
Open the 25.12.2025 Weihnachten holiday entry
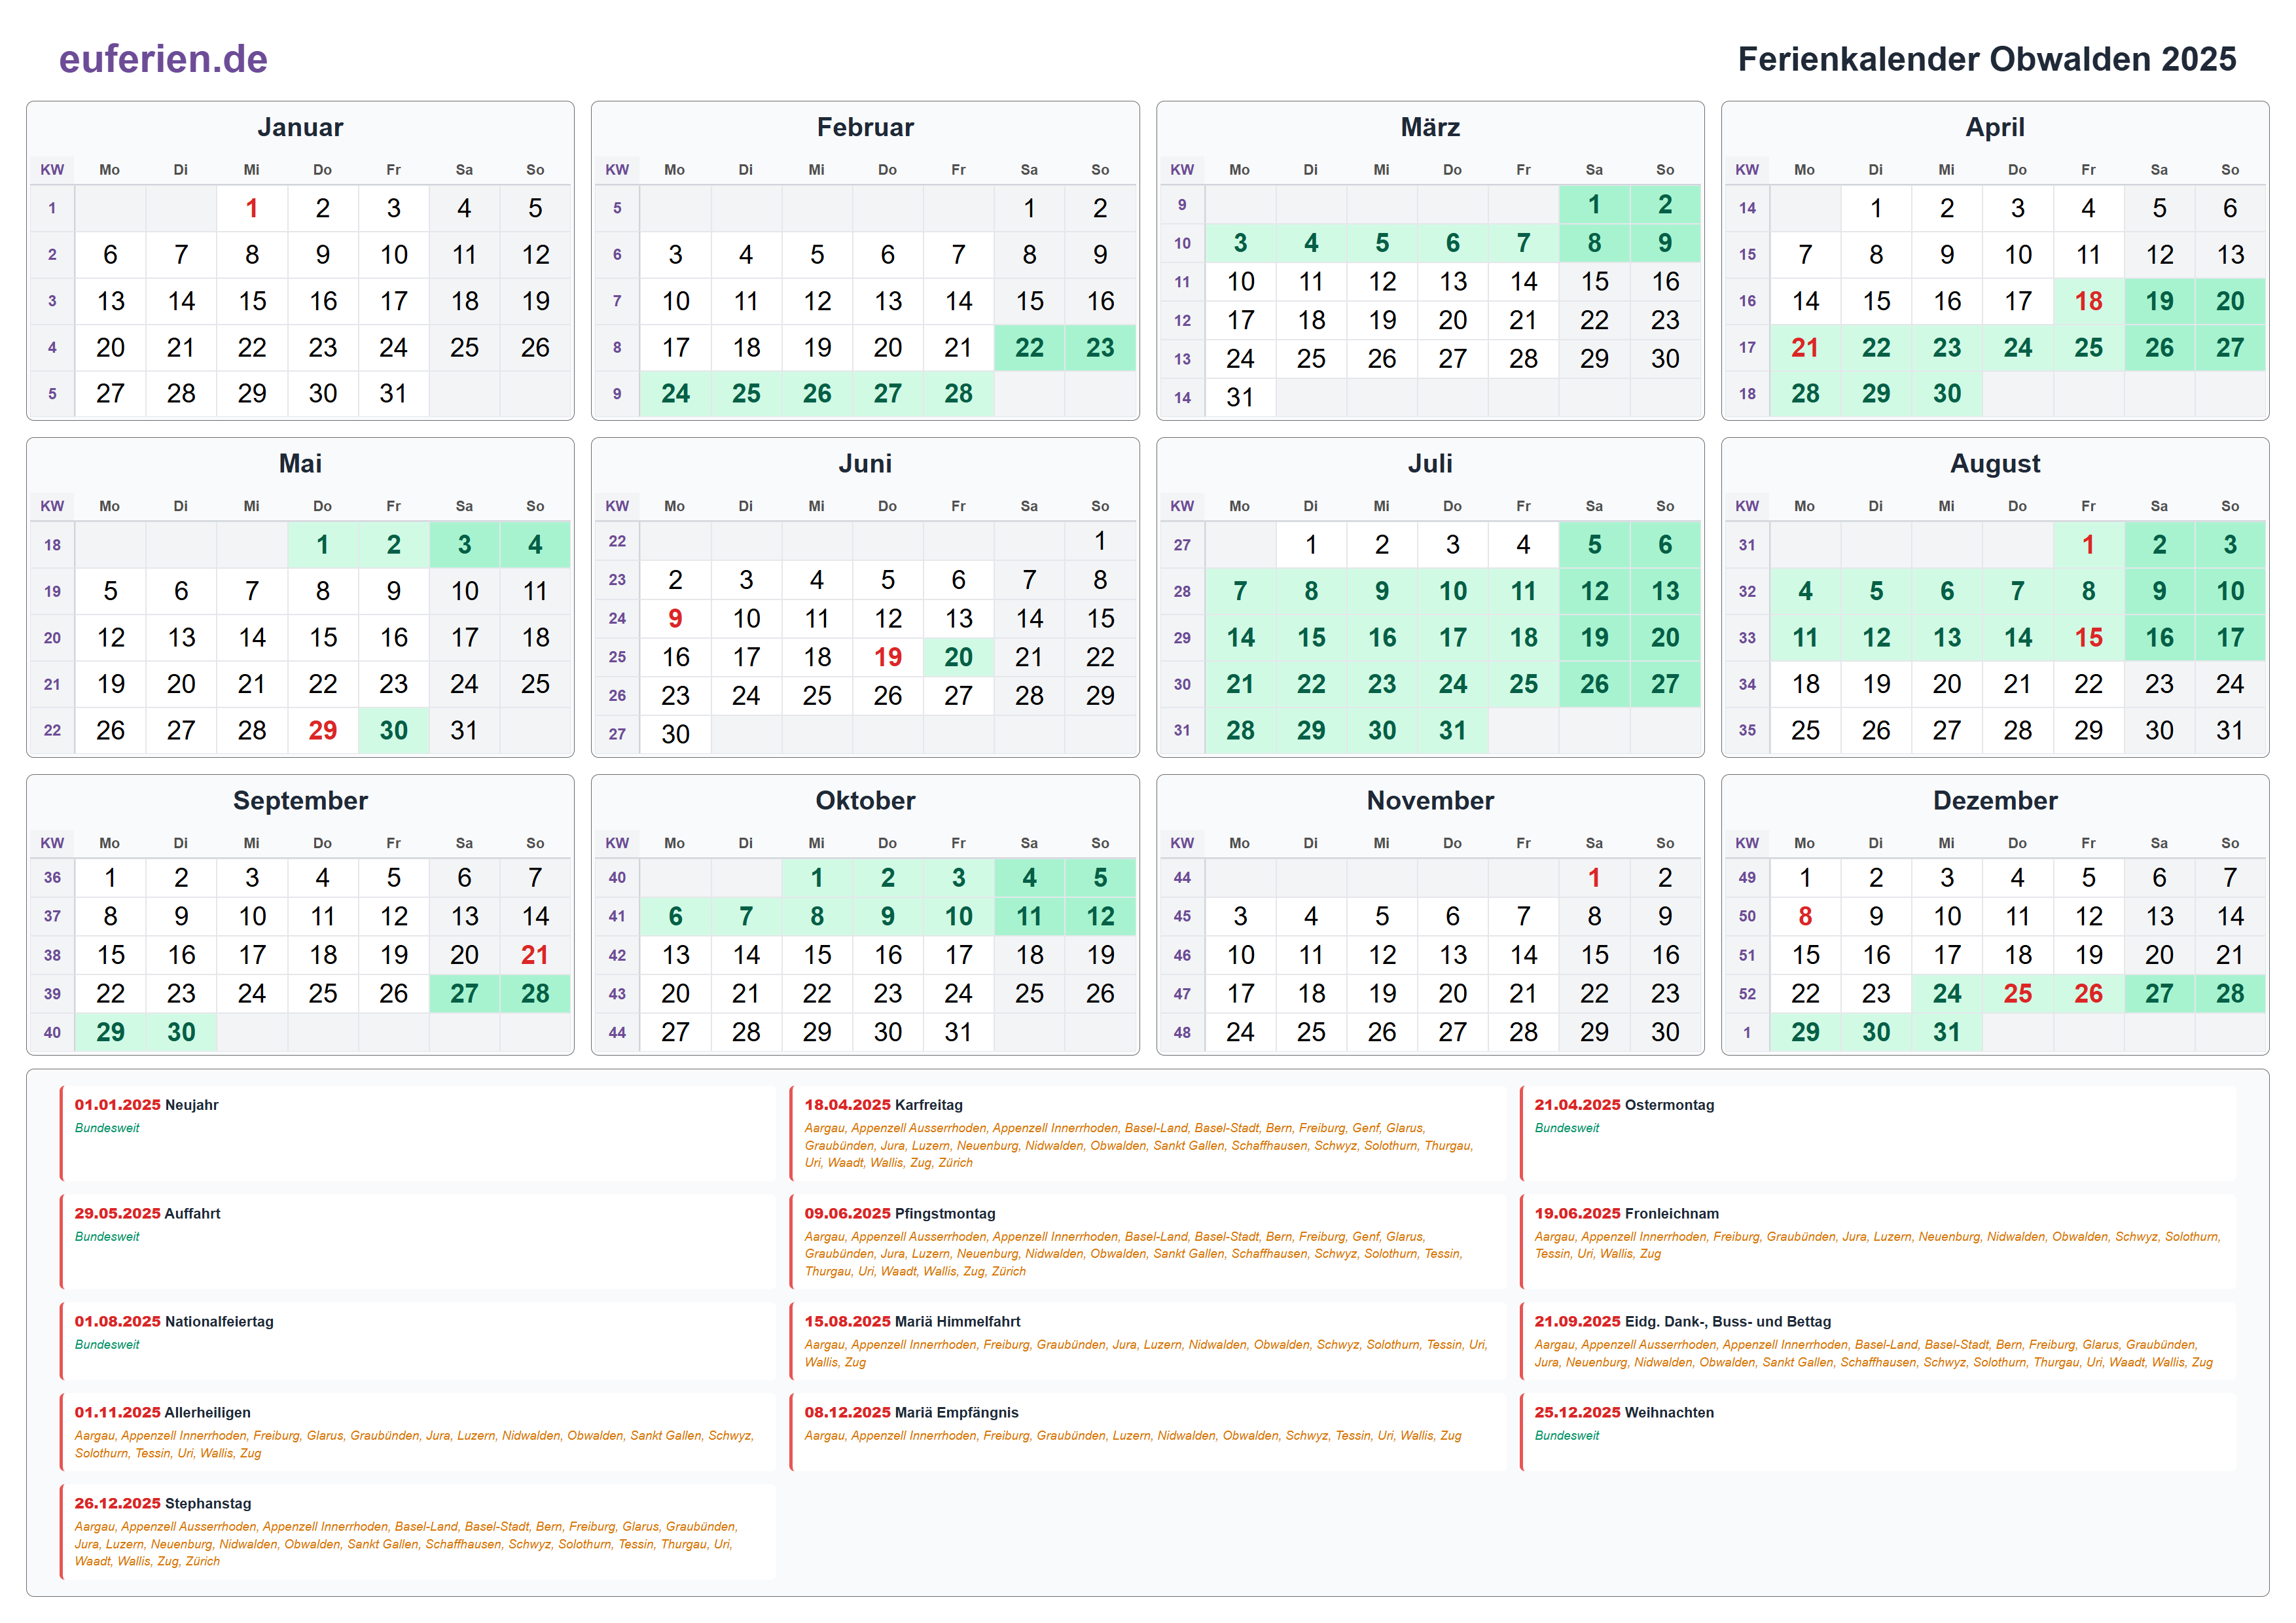tap(1878, 1433)
